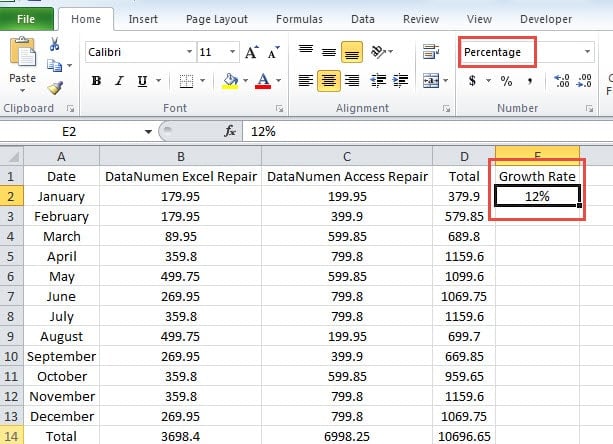Open the Number dialog launcher
Image resolution: width=613 pixels, height=444 pixels.
[589, 109]
